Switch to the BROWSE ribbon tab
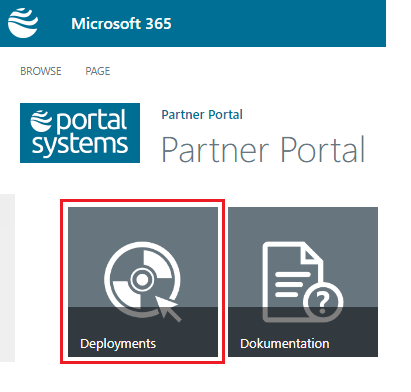This screenshot has height=392, width=411. click(41, 71)
